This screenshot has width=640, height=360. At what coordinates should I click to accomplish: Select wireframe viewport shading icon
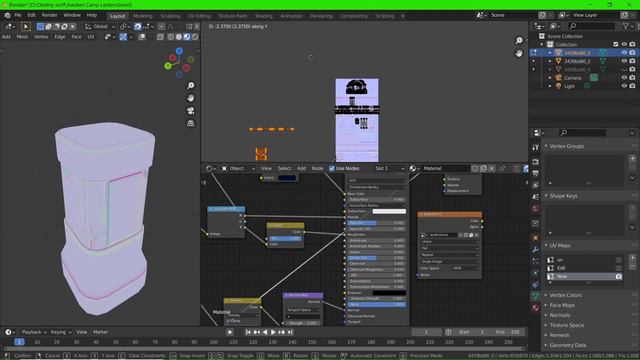pos(171,37)
